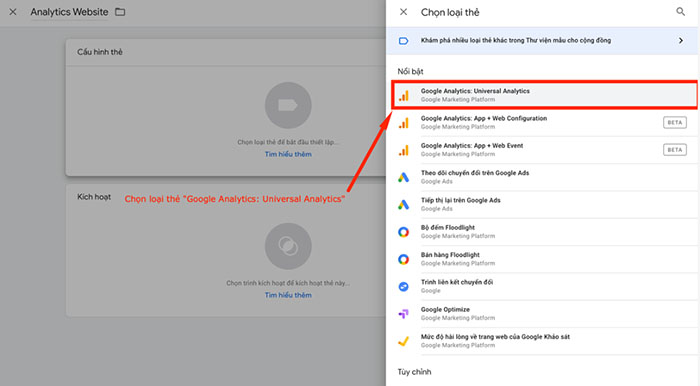Open the folder icon next to Analytics Website

tap(120, 12)
